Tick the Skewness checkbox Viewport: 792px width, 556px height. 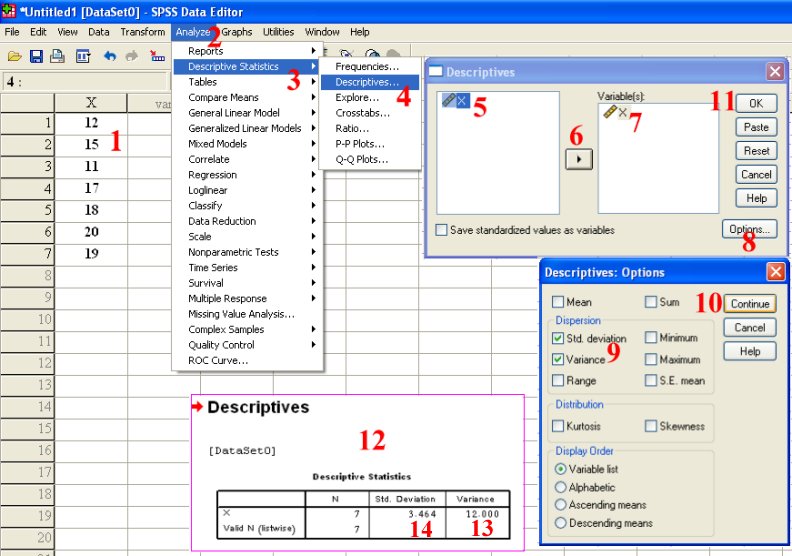pos(651,426)
